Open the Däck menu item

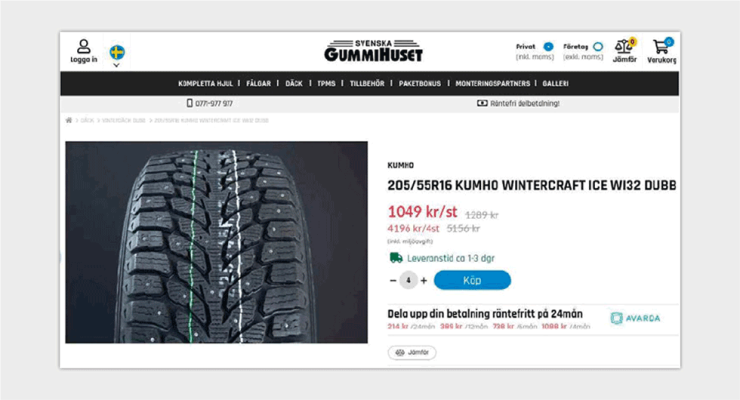[294, 83]
